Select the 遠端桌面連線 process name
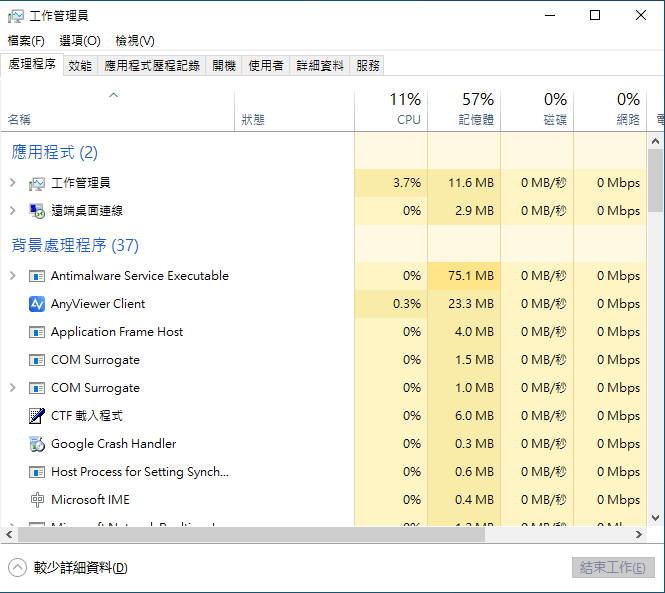This screenshot has height=593, width=665. (x=87, y=211)
